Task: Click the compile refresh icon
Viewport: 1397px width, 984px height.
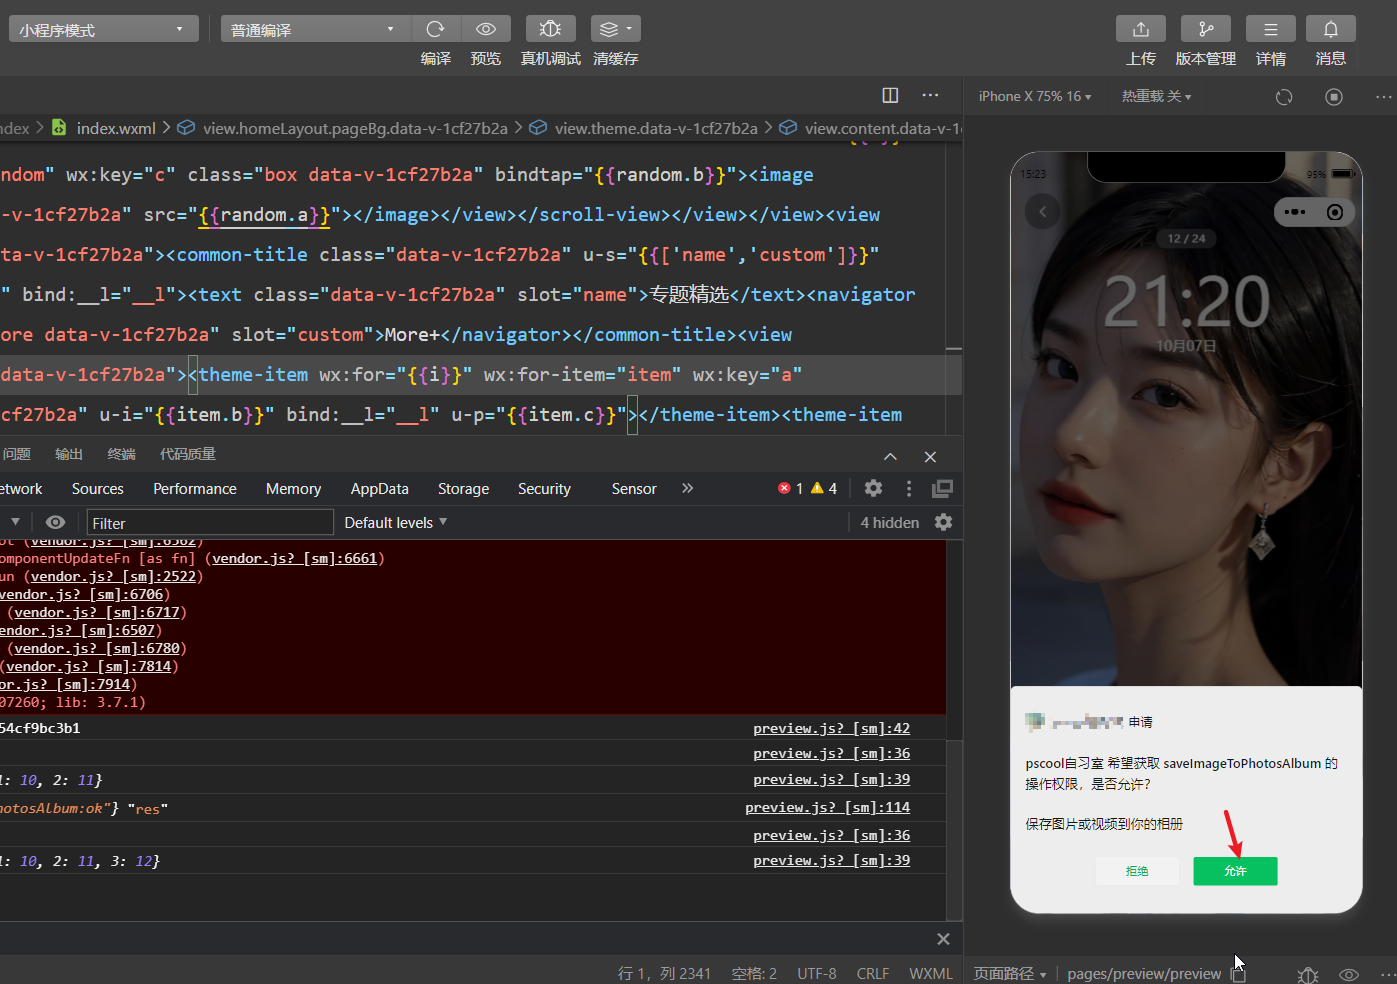Action: tap(435, 29)
